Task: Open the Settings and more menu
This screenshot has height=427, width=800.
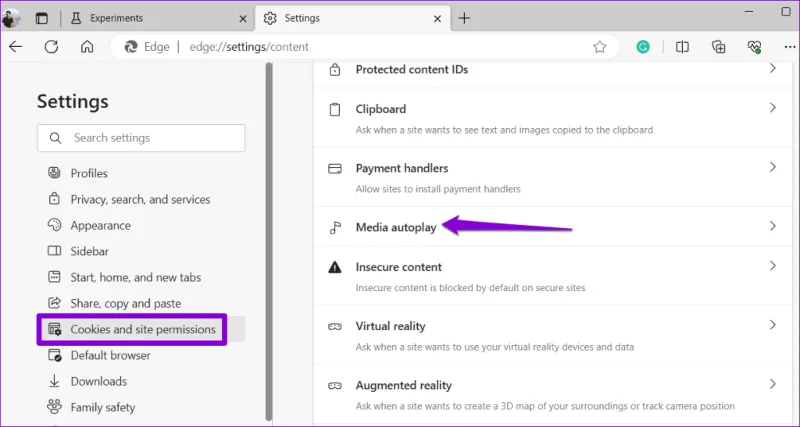Action: coord(789,47)
